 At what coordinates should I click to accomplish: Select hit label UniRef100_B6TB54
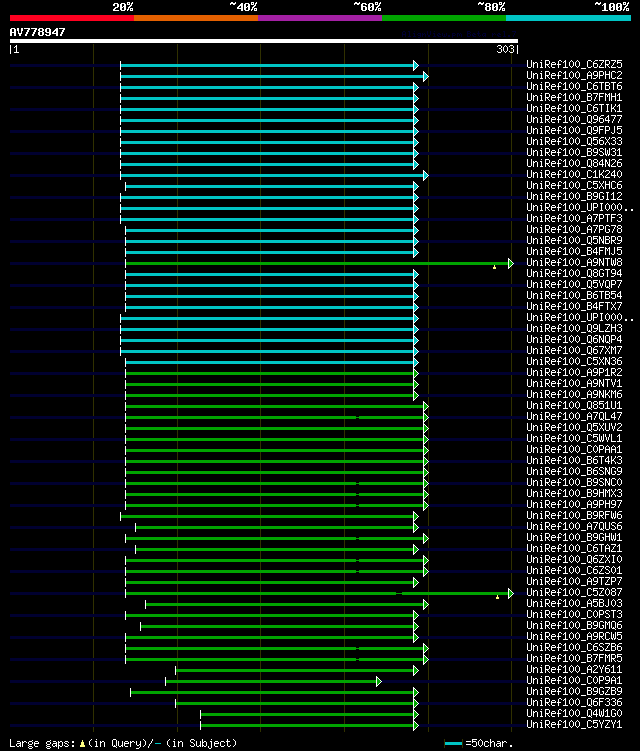(574, 296)
